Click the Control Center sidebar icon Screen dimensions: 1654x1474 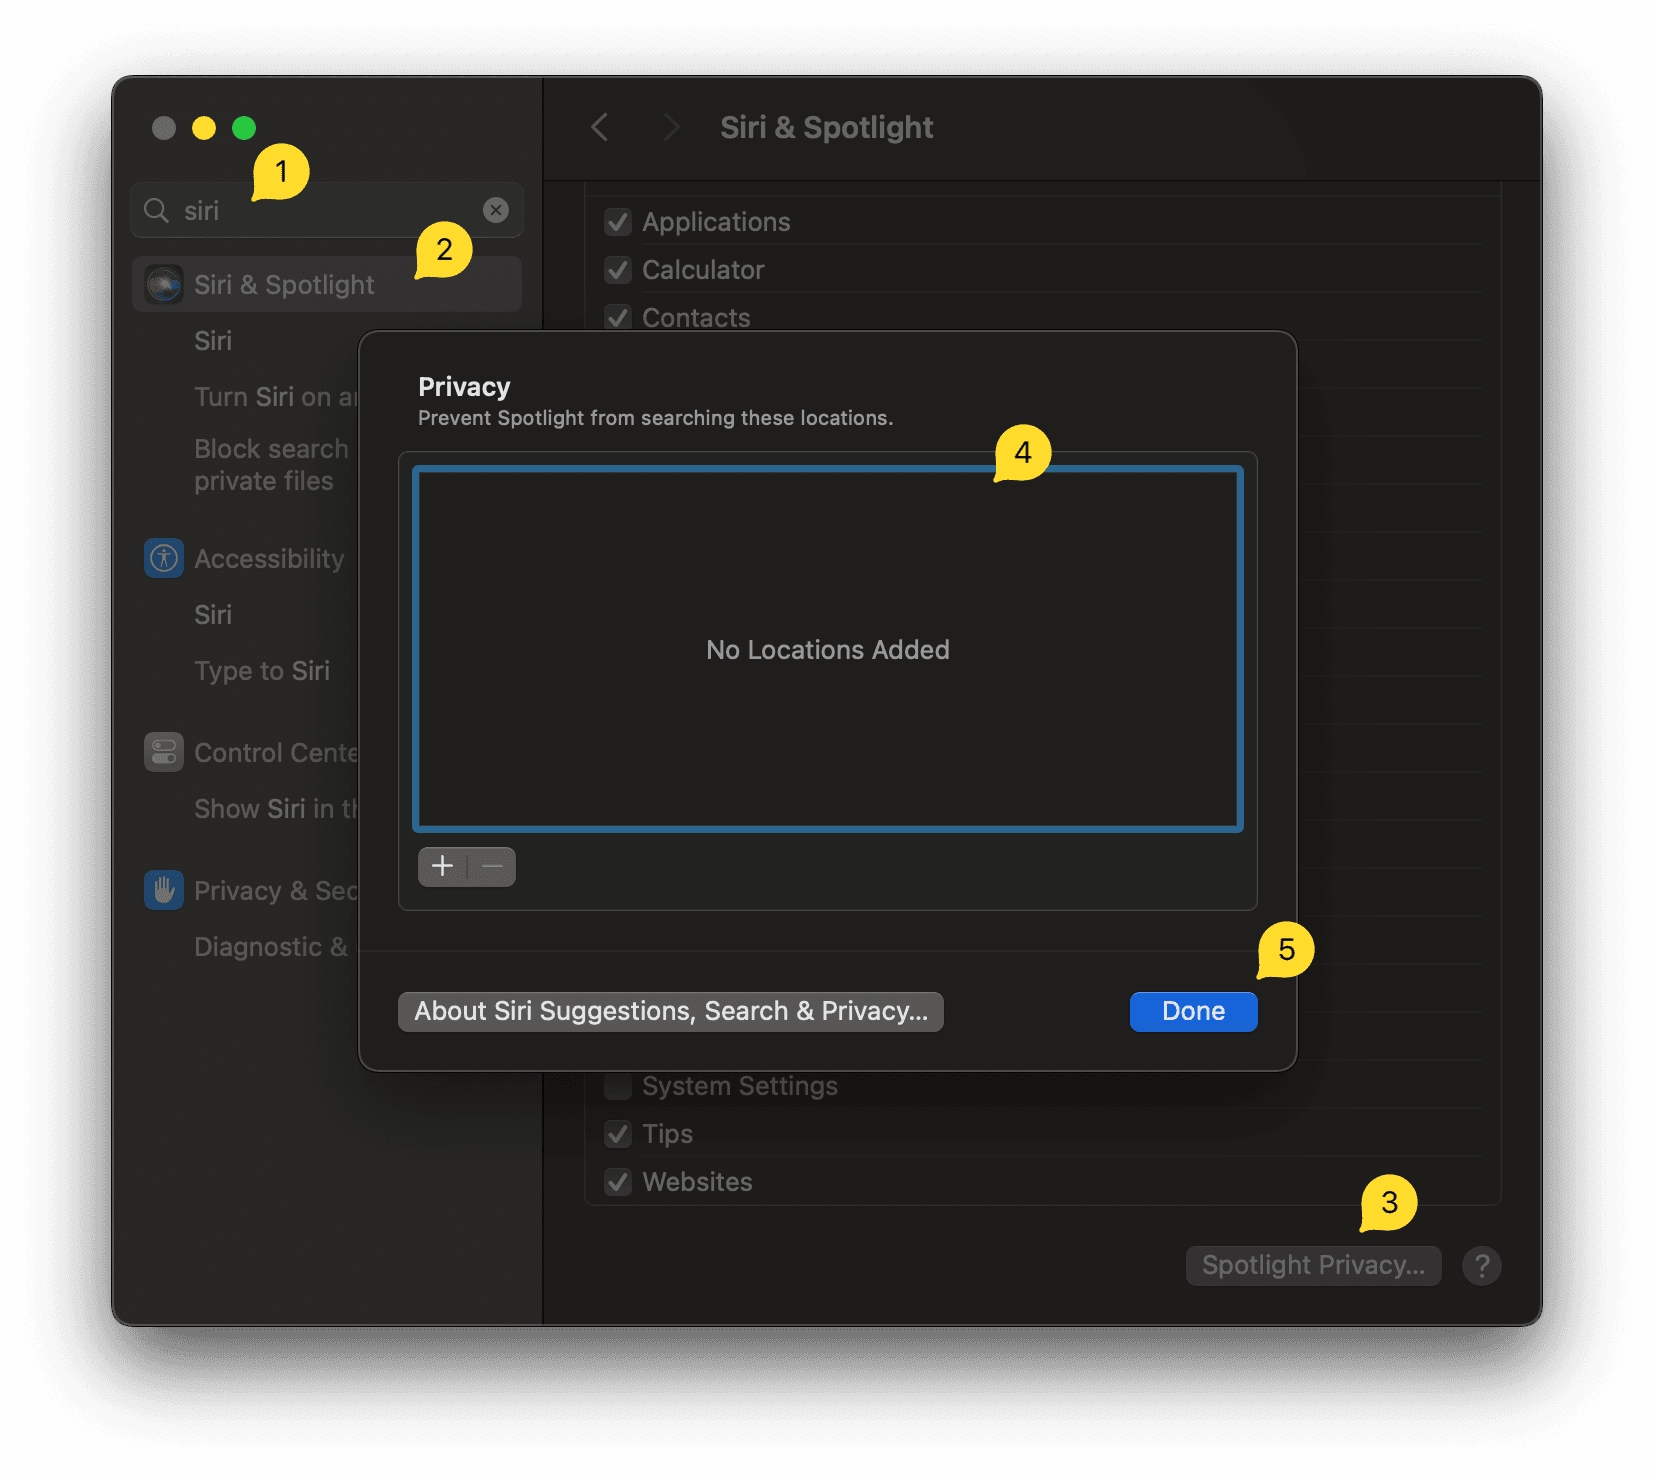pyautogui.click(x=163, y=752)
